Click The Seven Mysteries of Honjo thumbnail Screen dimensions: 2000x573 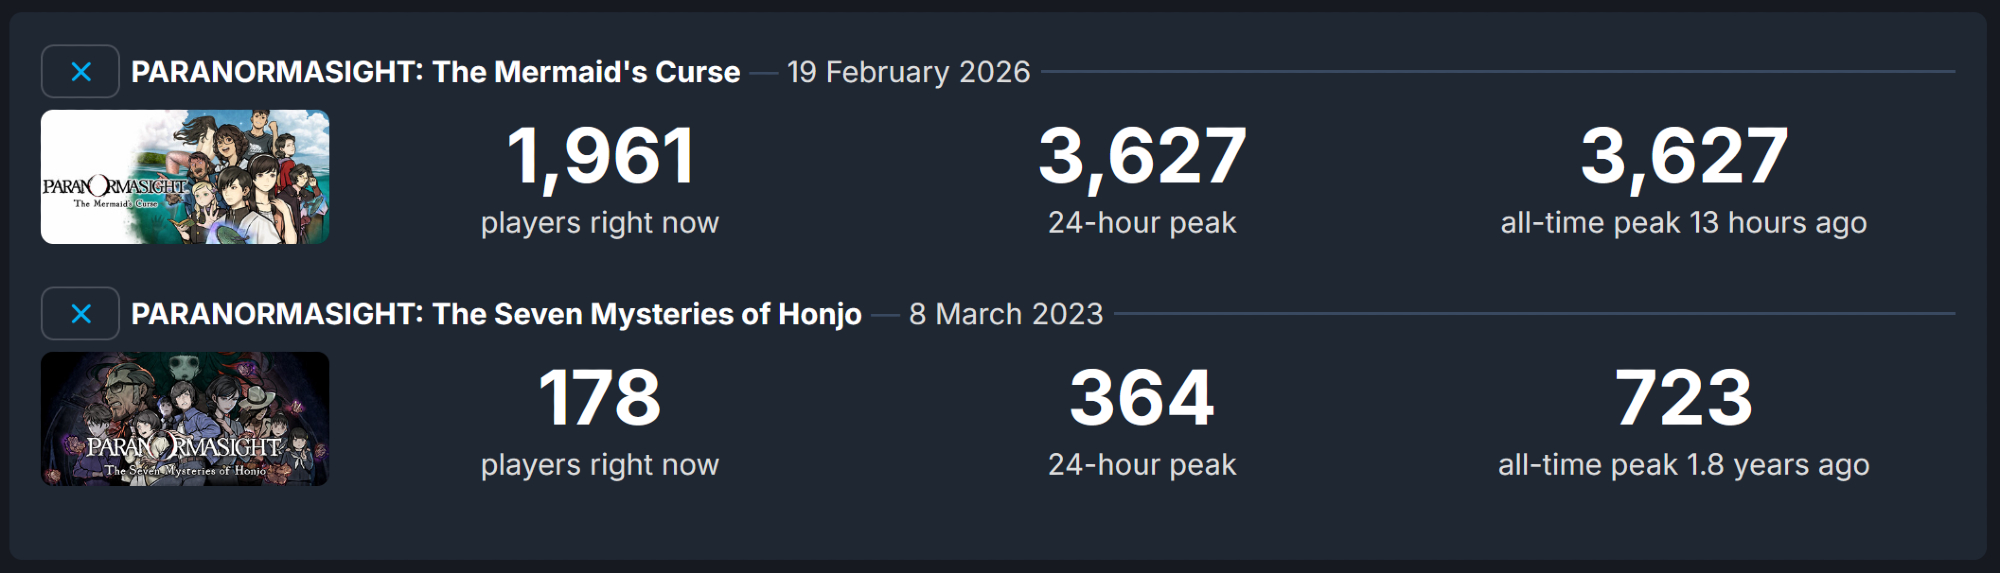point(185,419)
